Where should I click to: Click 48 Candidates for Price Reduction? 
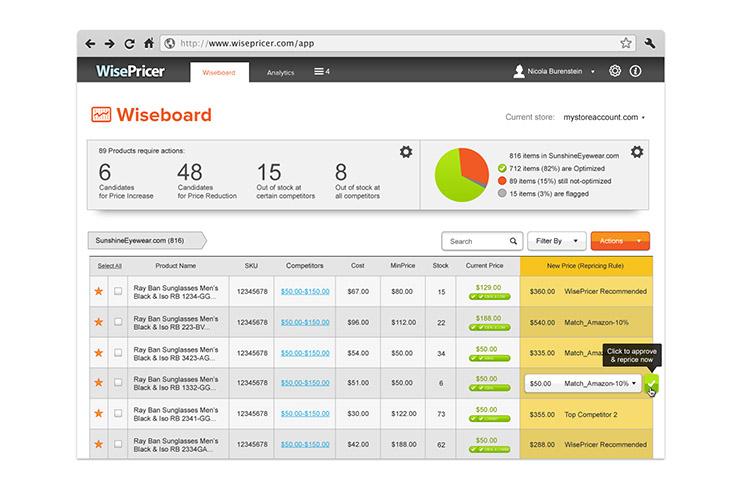pos(207,181)
